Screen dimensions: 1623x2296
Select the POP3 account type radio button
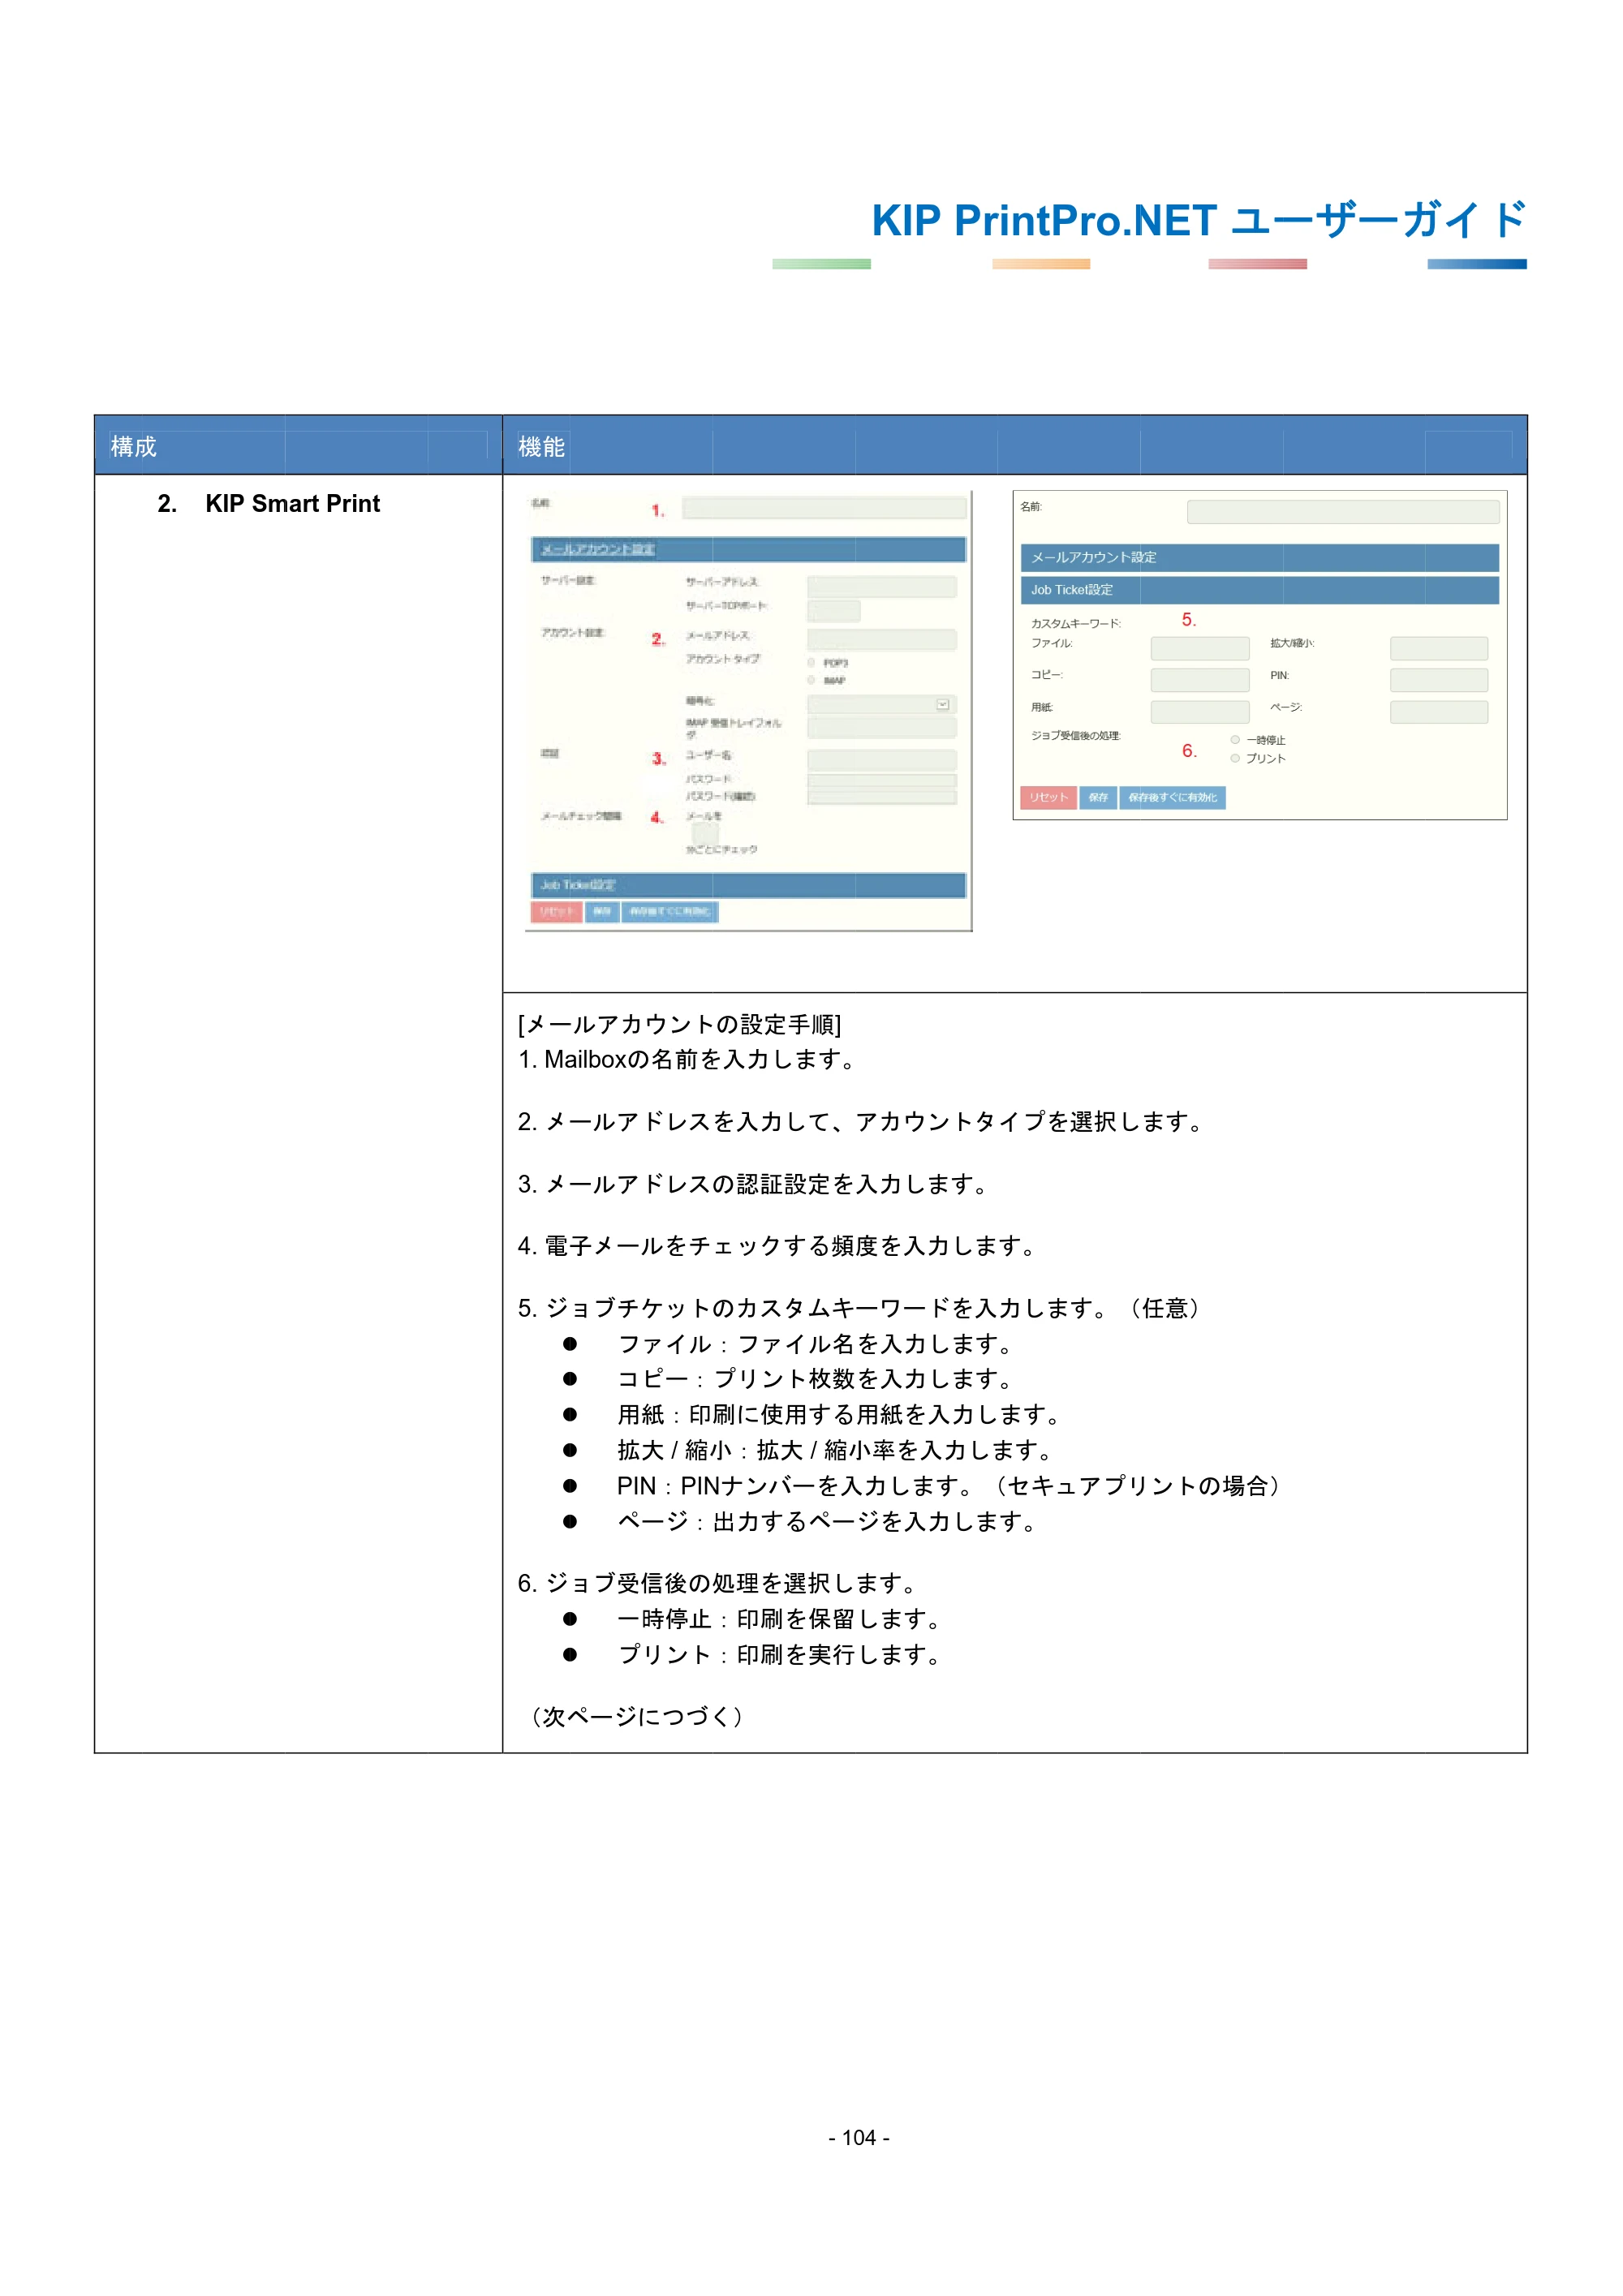[811, 663]
